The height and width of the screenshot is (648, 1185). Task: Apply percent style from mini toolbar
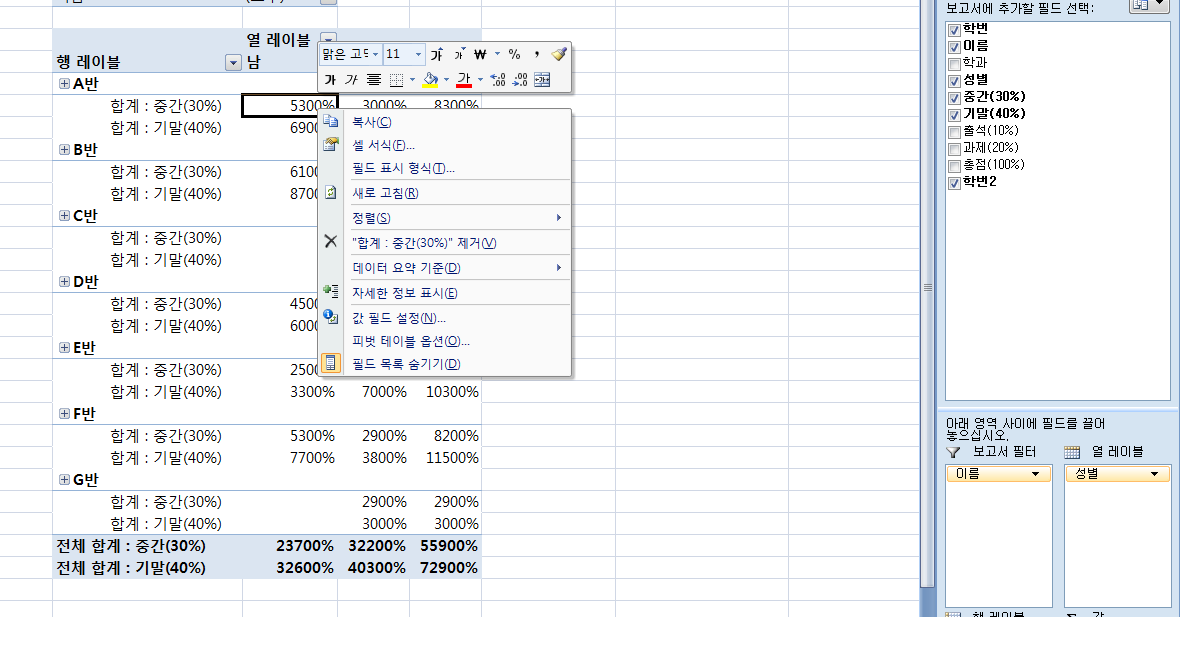coord(514,54)
